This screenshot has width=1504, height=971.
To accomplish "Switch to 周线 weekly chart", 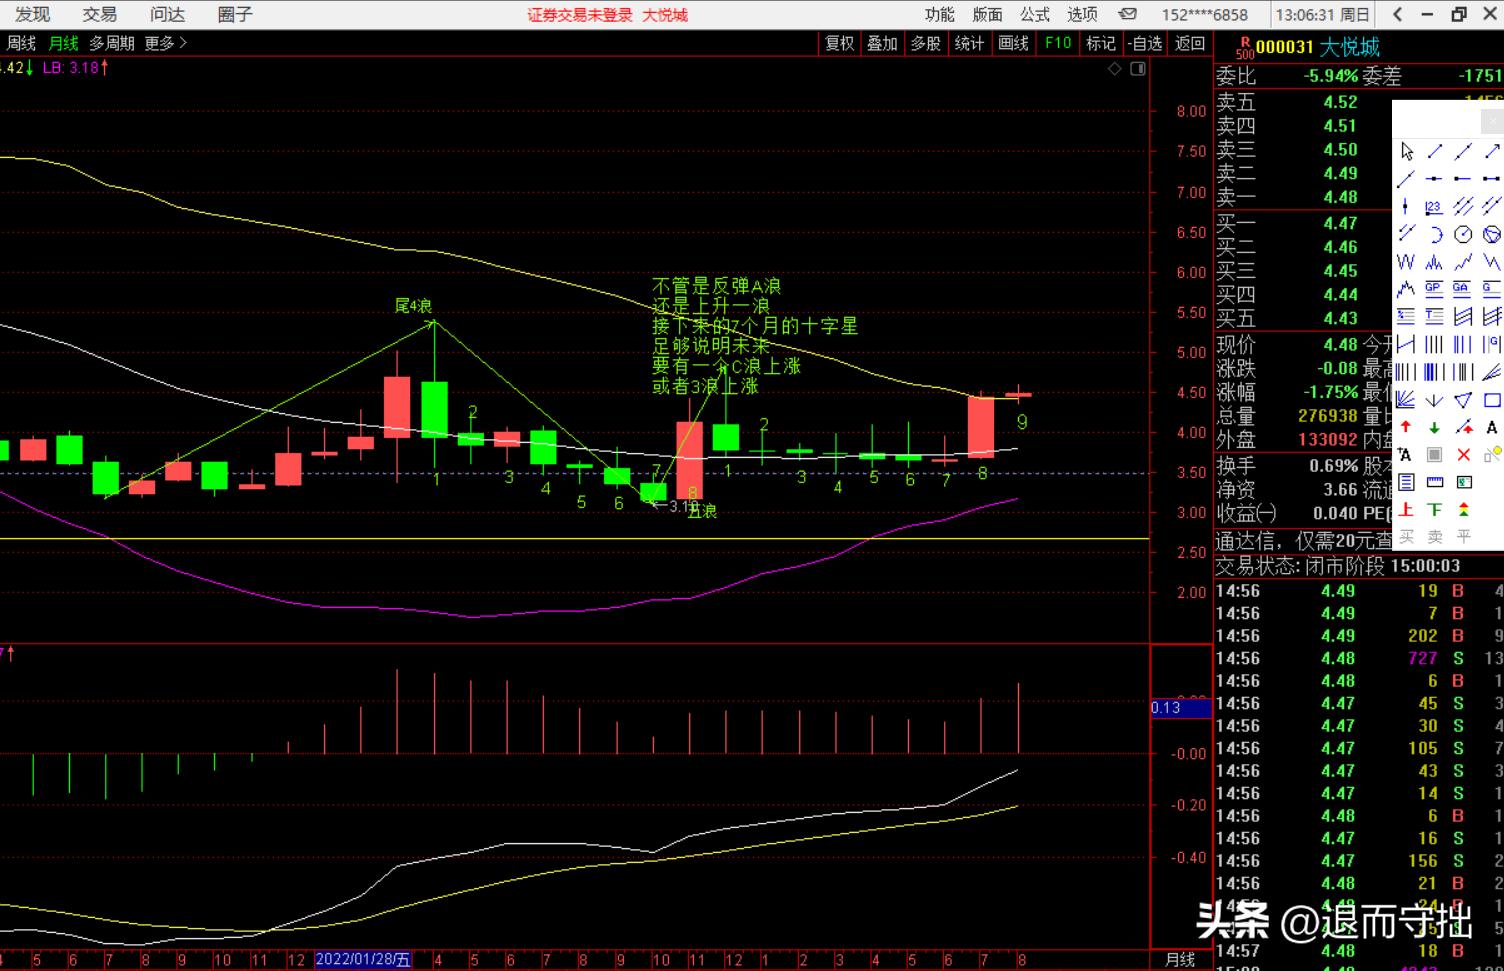I will 21,43.
